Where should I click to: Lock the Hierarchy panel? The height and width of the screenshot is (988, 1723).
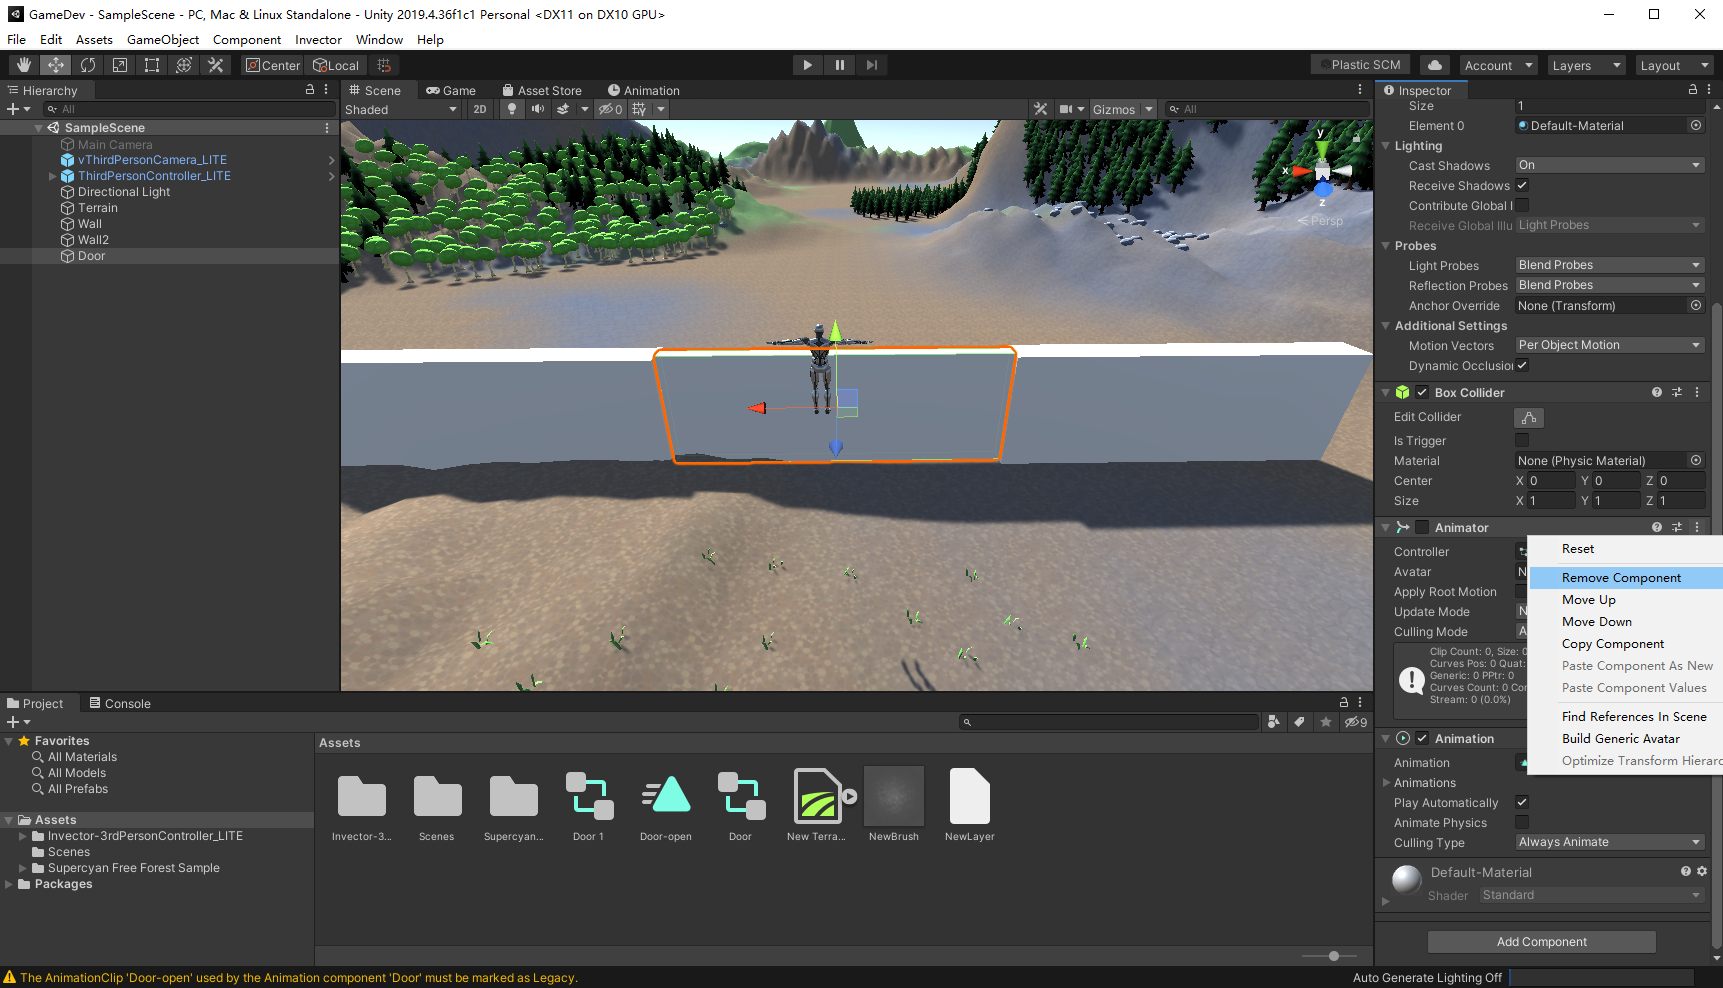310,89
